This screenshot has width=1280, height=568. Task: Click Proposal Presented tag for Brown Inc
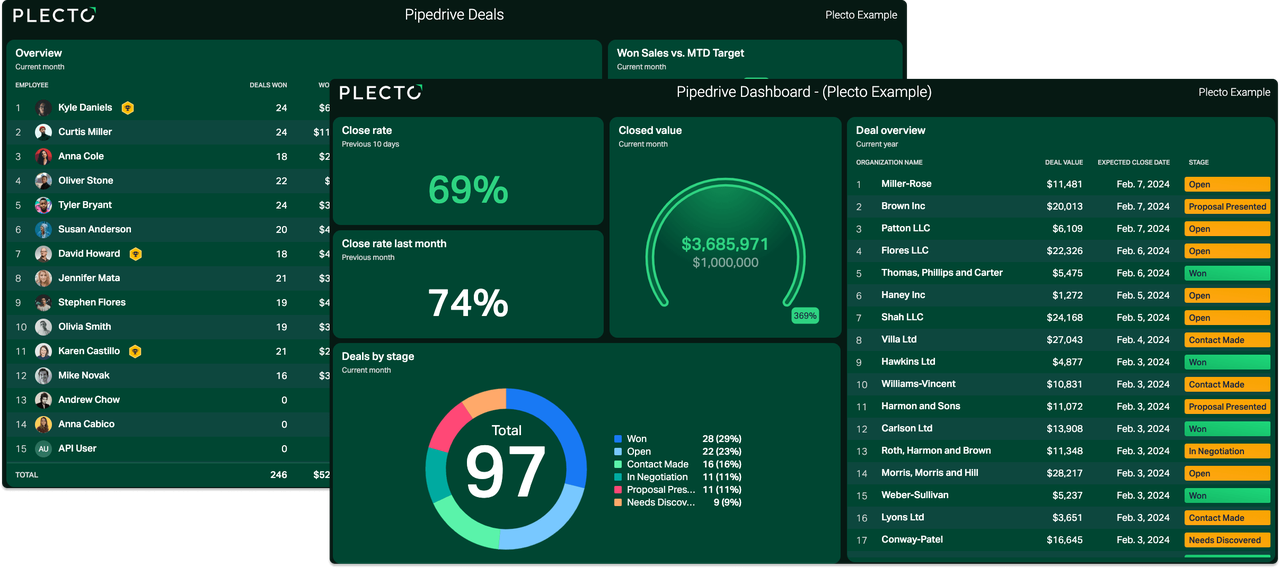(x=1227, y=207)
